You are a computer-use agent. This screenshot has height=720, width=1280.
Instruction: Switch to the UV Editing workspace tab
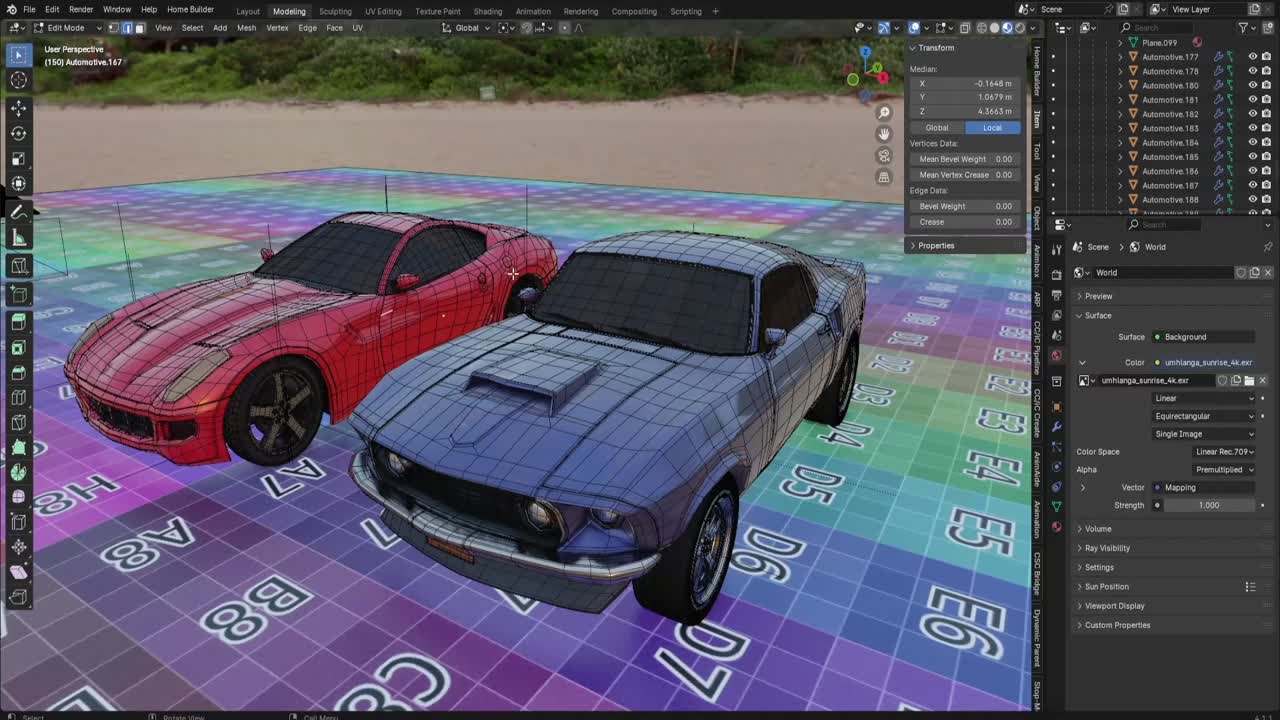(383, 11)
